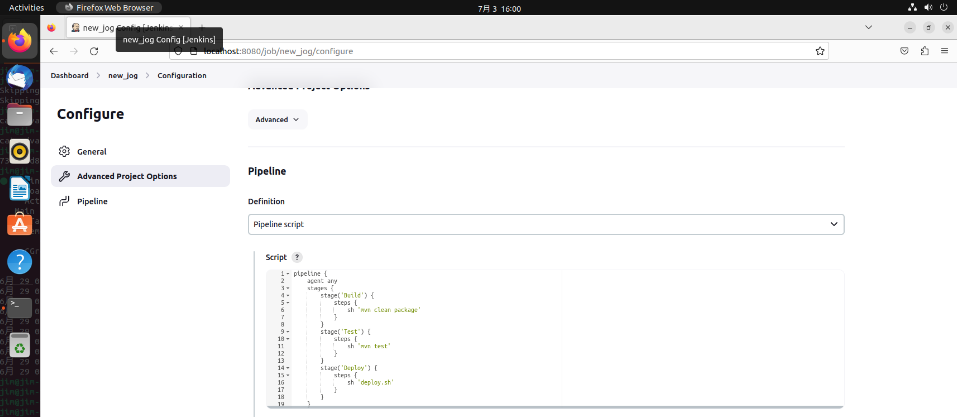
Task: Jump to Pipeline section in sidebar
Action: (x=140, y=201)
